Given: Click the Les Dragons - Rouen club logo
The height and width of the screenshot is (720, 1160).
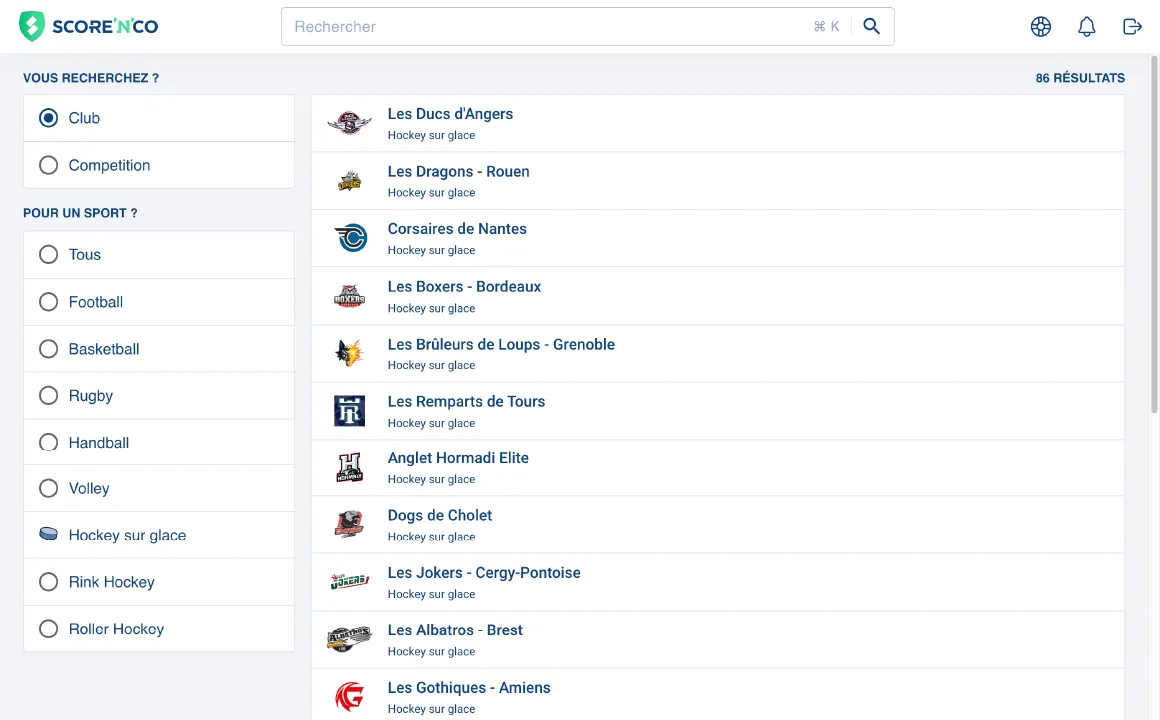Looking at the screenshot, I should pyautogui.click(x=349, y=181).
